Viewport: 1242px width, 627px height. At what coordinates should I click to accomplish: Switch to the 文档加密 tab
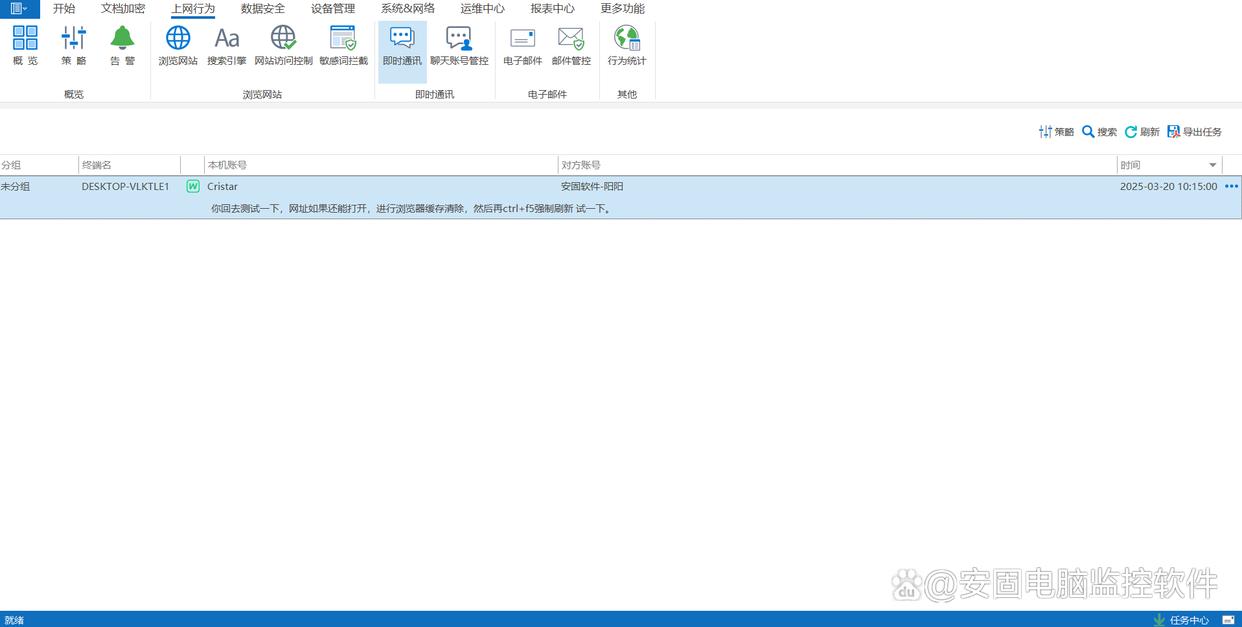(x=123, y=9)
